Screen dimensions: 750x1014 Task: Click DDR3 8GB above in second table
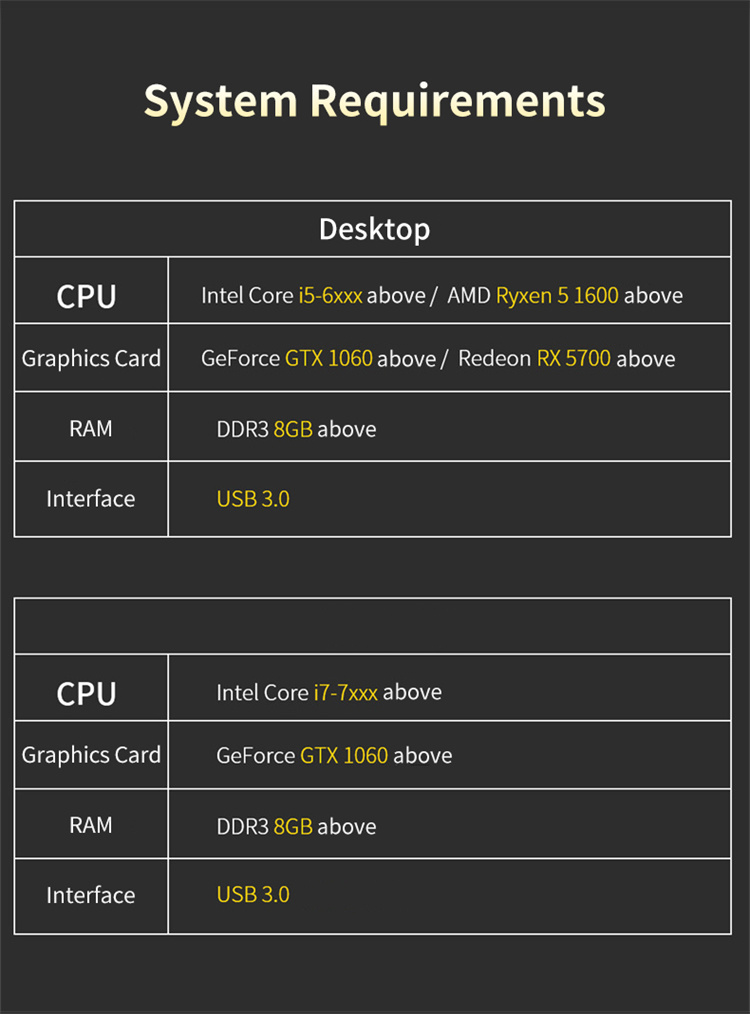coord(296,826)
